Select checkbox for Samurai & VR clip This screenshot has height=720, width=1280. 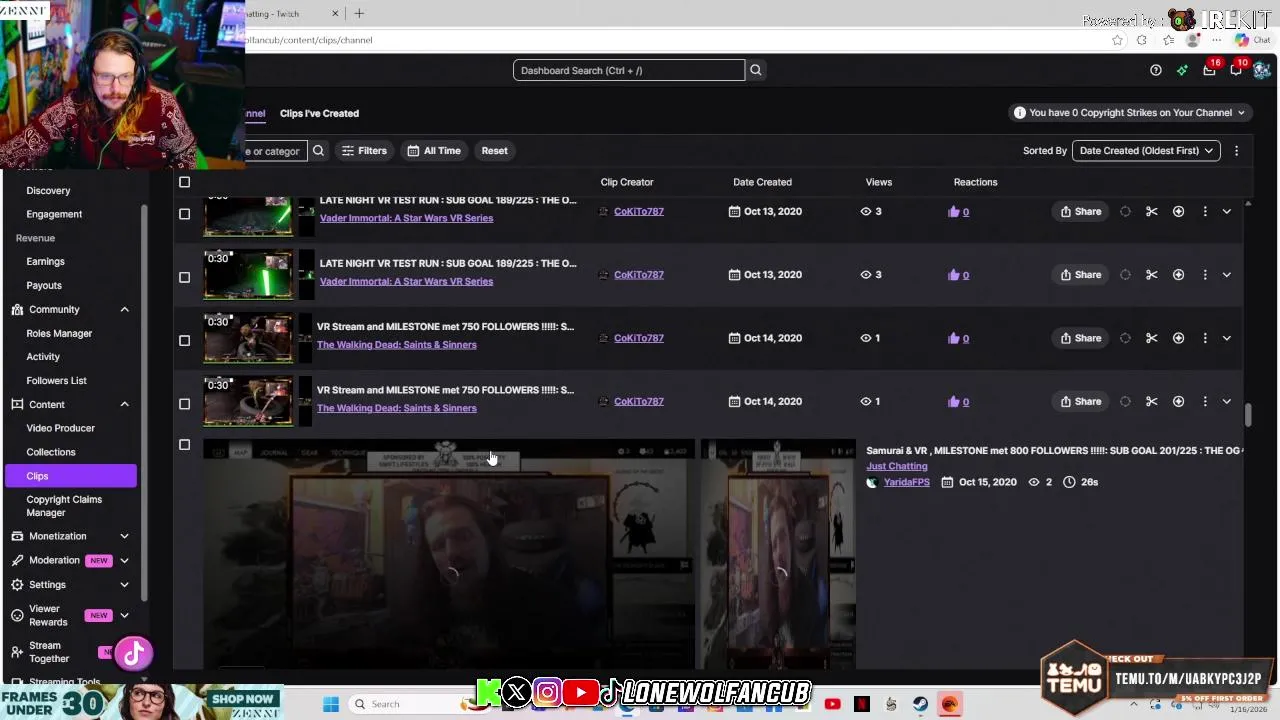click(x=184, y=444)
